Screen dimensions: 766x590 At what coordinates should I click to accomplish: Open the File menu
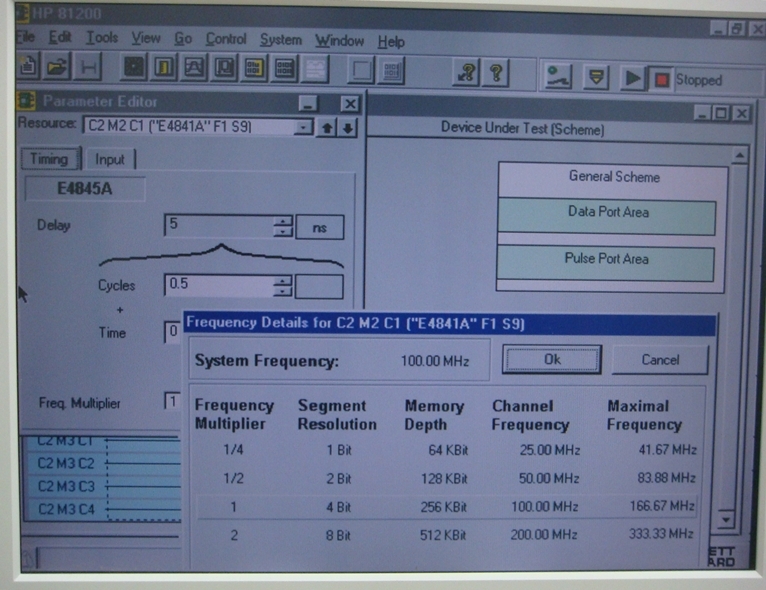tap(25, 37)
